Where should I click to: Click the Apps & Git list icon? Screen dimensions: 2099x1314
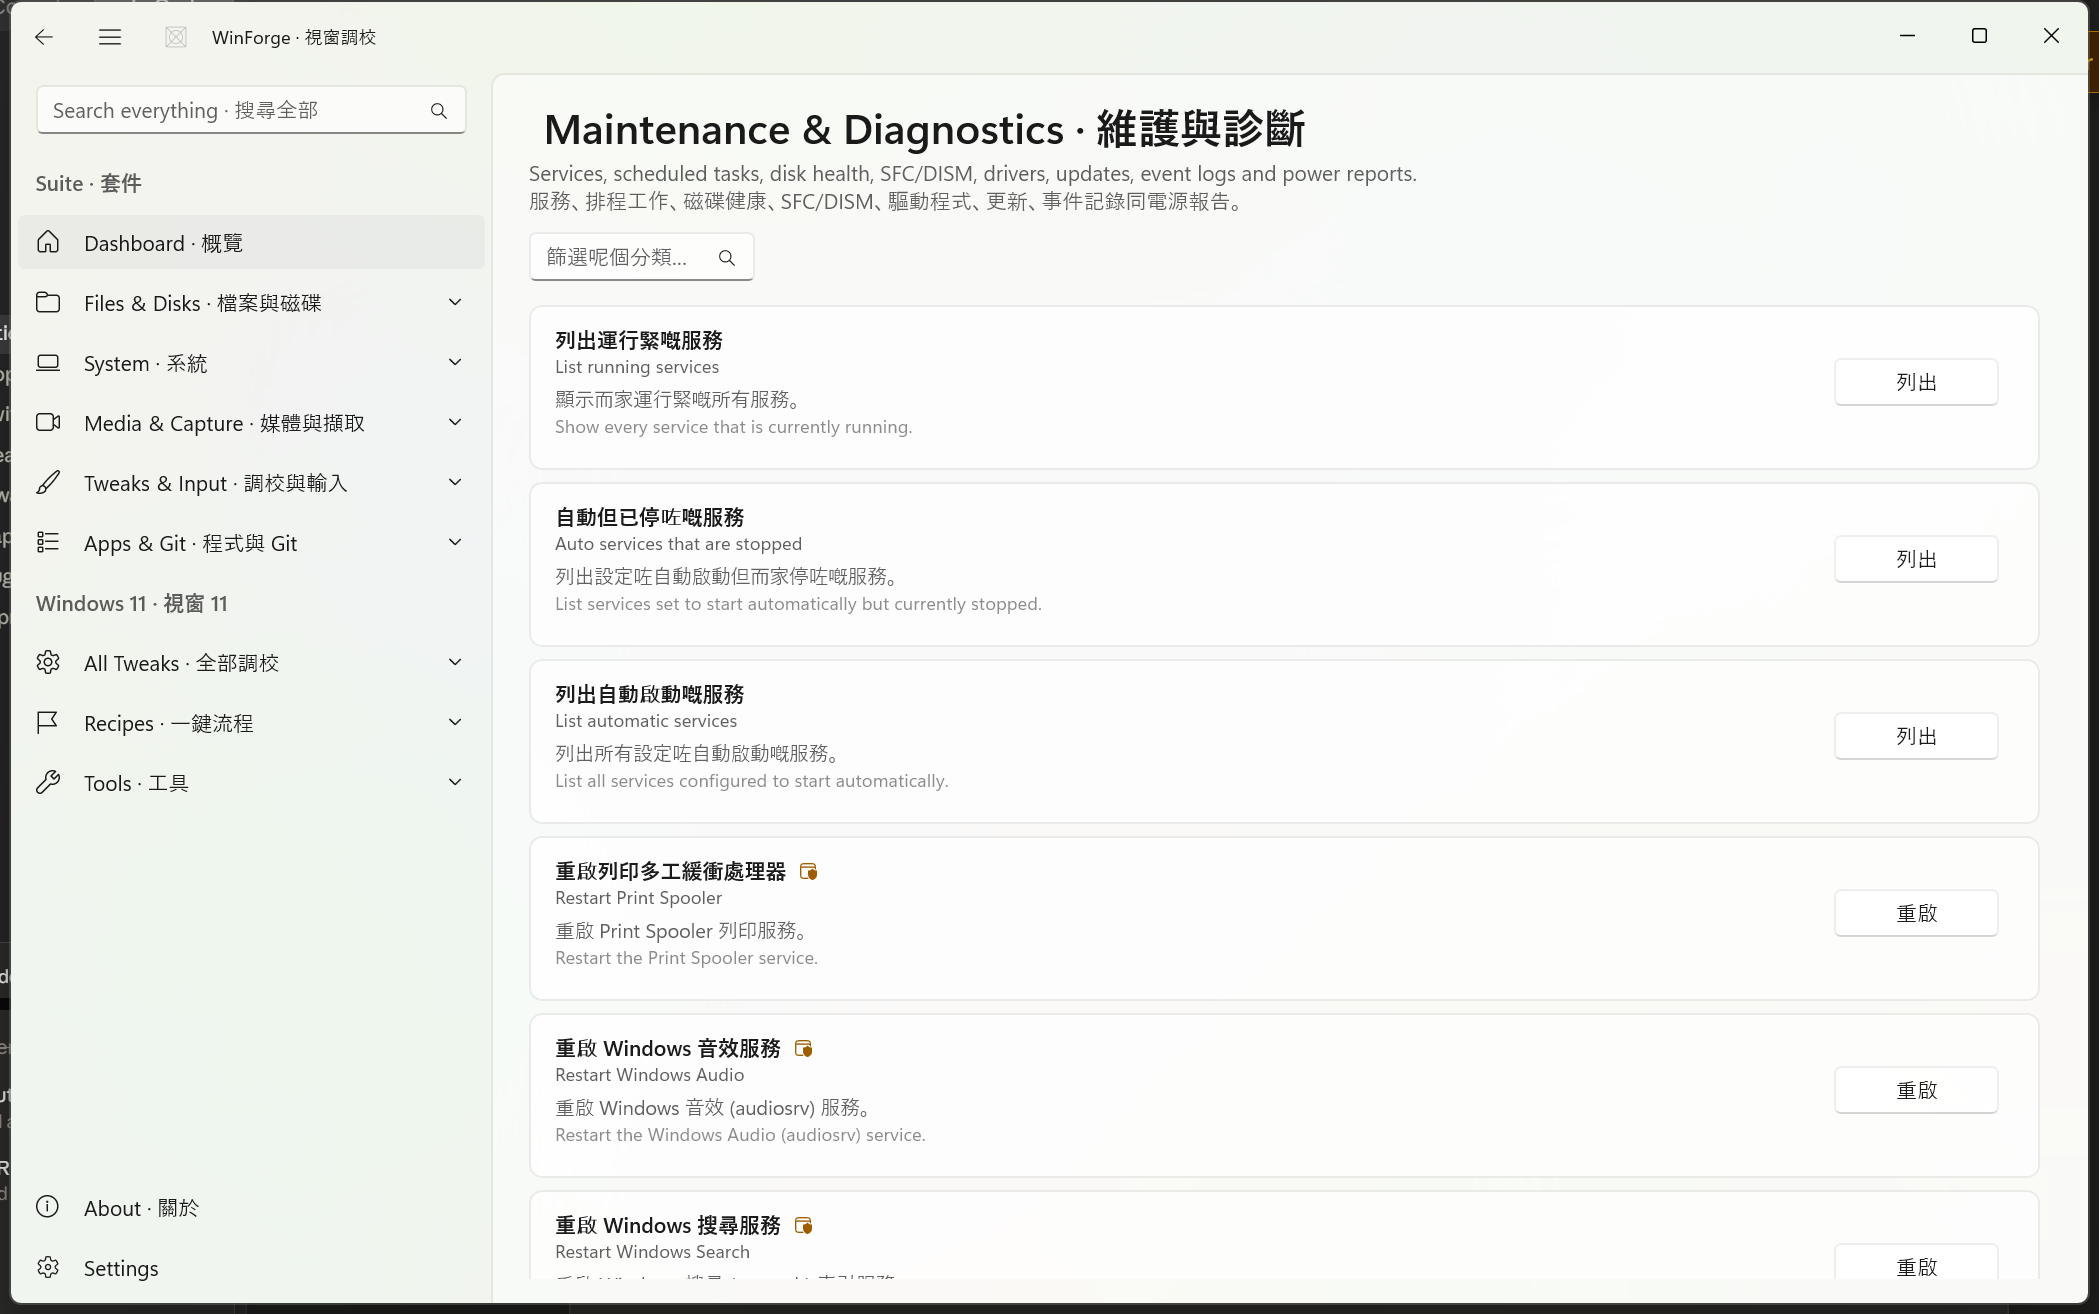coord(48,542)
